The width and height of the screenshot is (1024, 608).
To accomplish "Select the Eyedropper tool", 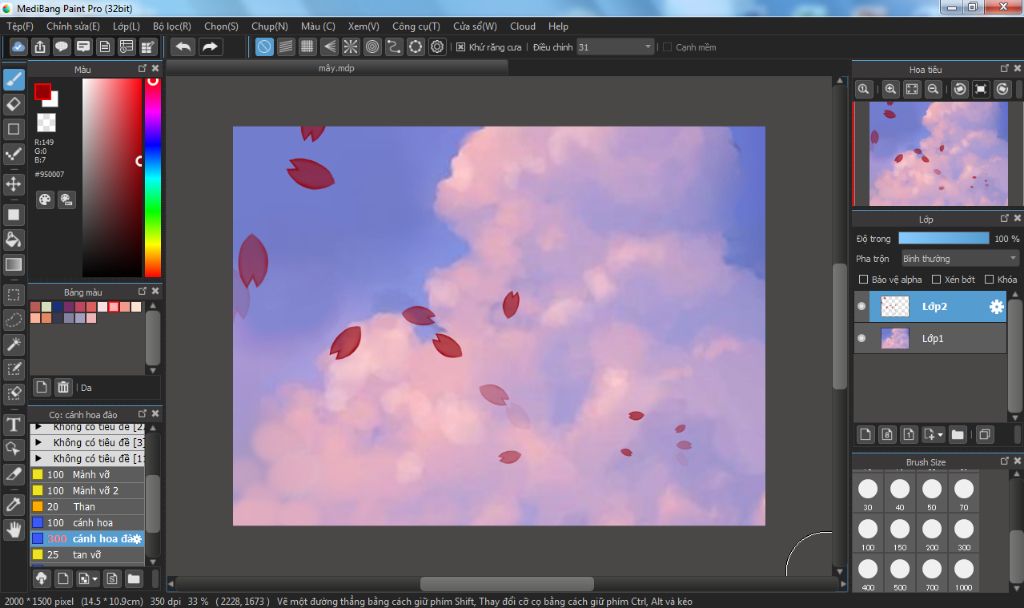I will click(14, 505).
